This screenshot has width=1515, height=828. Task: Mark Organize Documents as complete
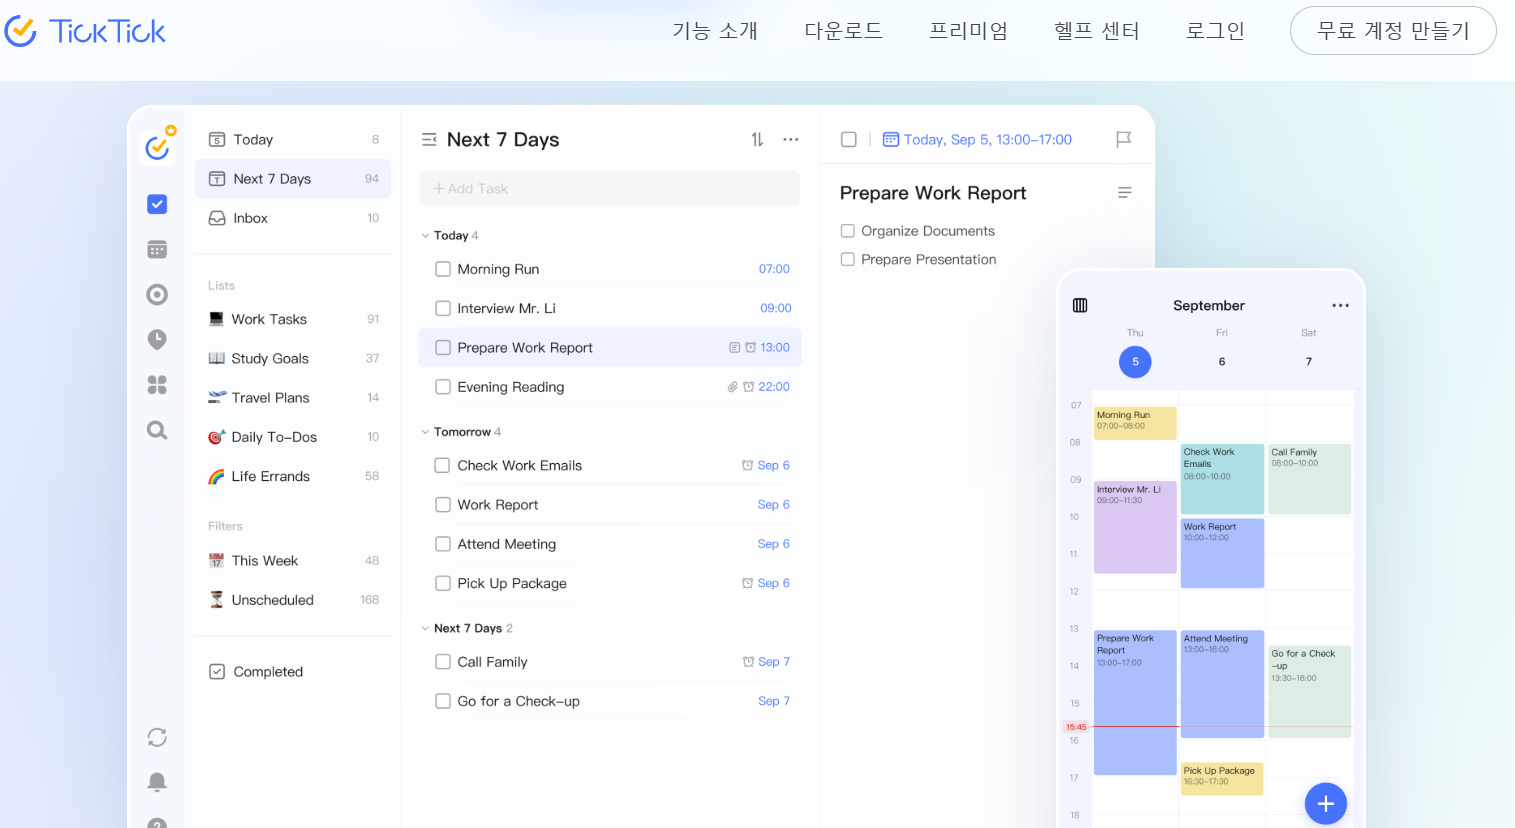pos(848,230)
